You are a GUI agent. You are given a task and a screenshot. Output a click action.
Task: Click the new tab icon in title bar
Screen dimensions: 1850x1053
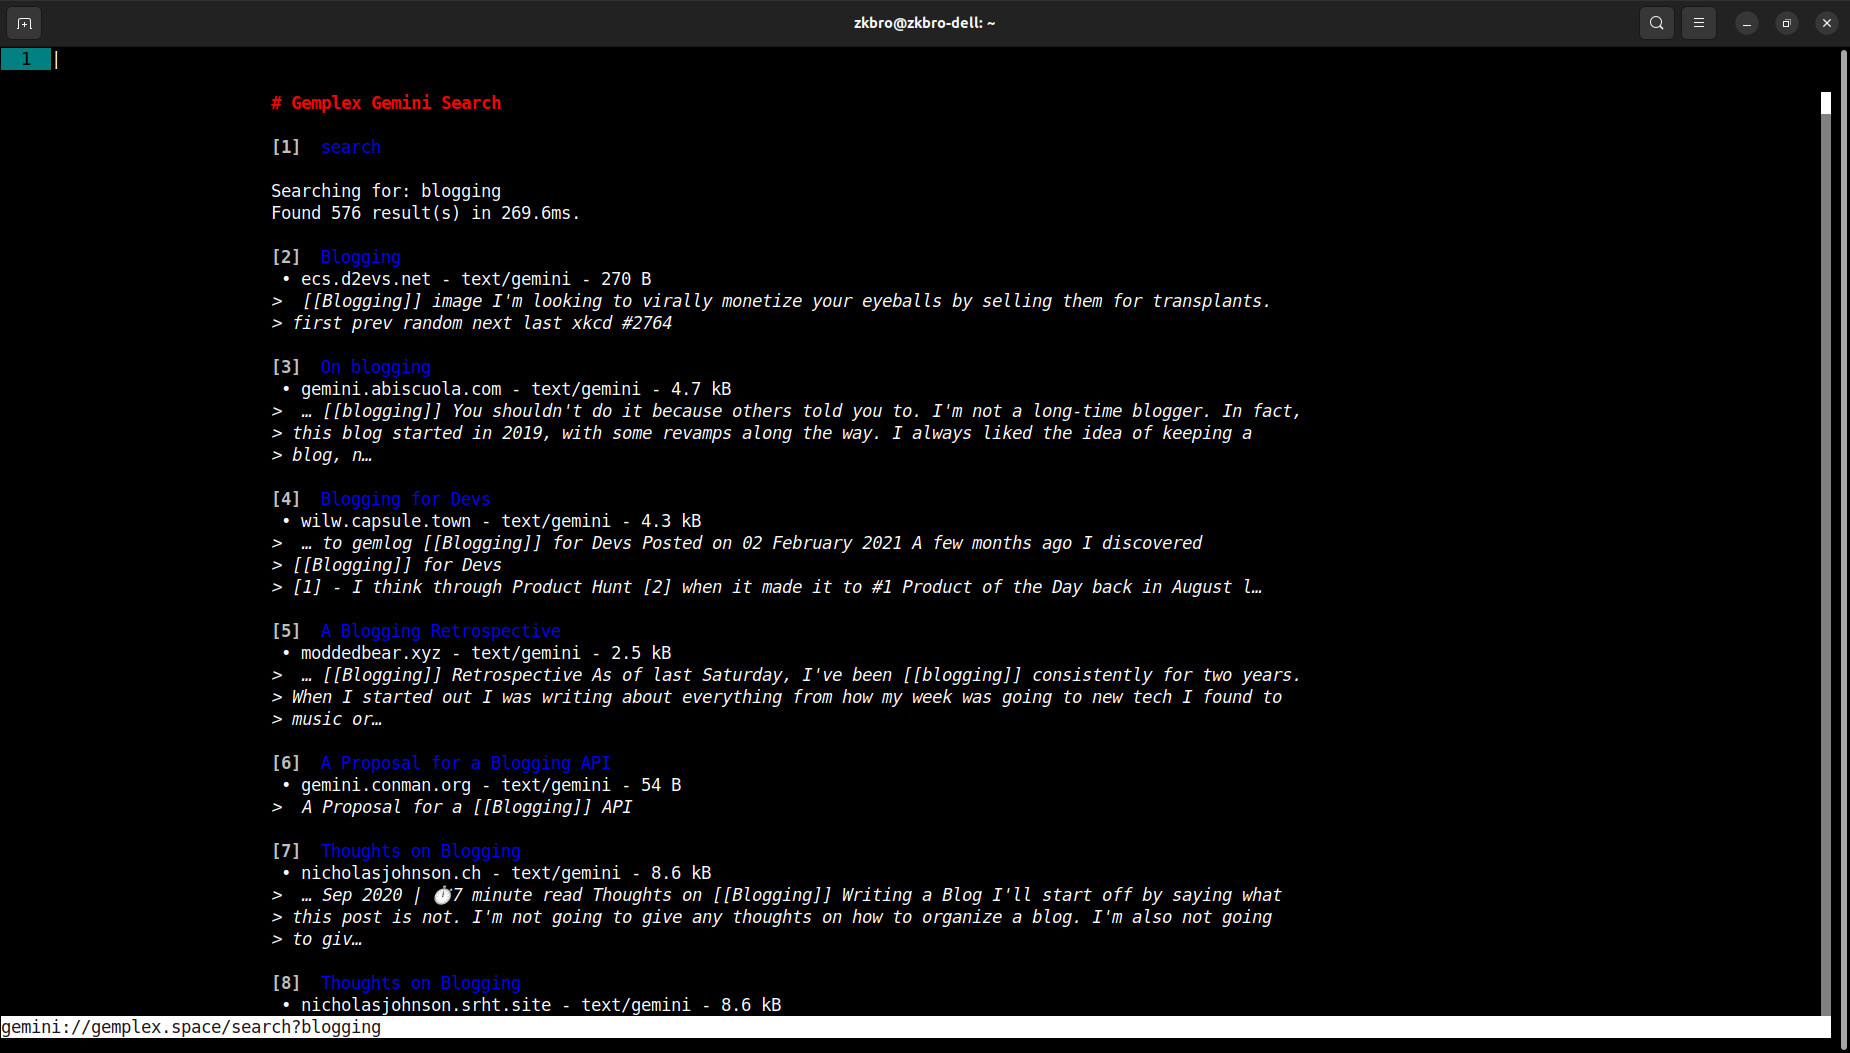coord(24,23)
